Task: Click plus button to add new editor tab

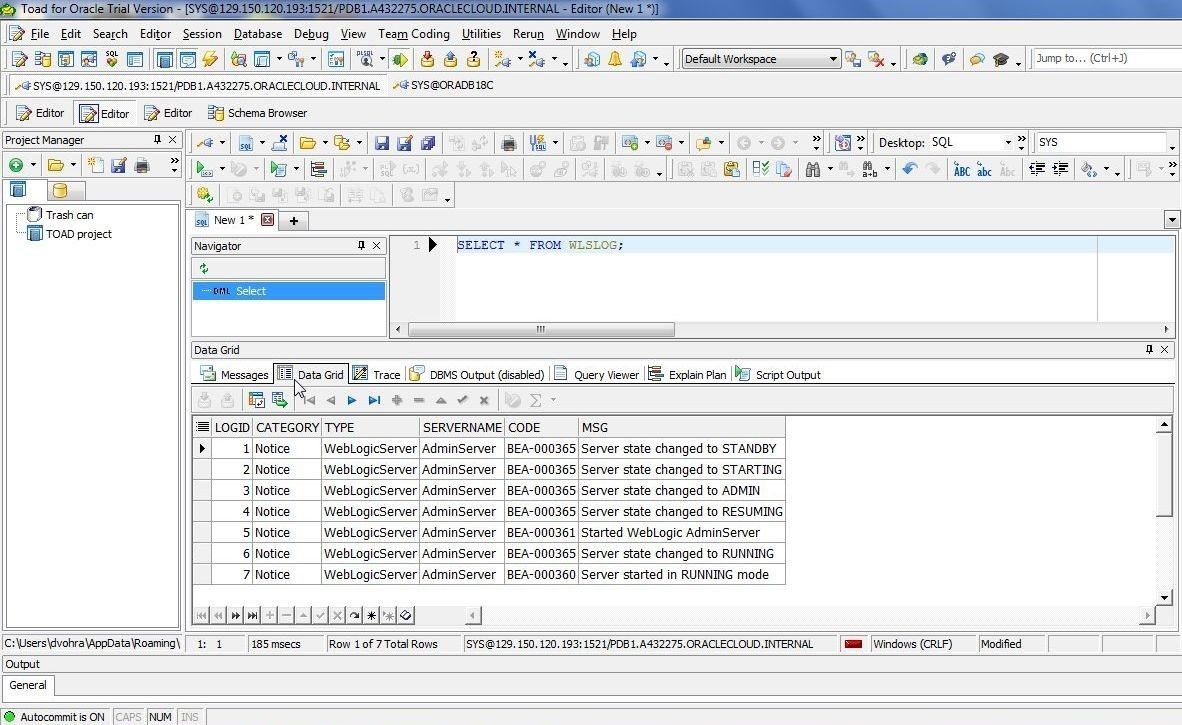Action: pyautogui.click(x=294, y=220)
